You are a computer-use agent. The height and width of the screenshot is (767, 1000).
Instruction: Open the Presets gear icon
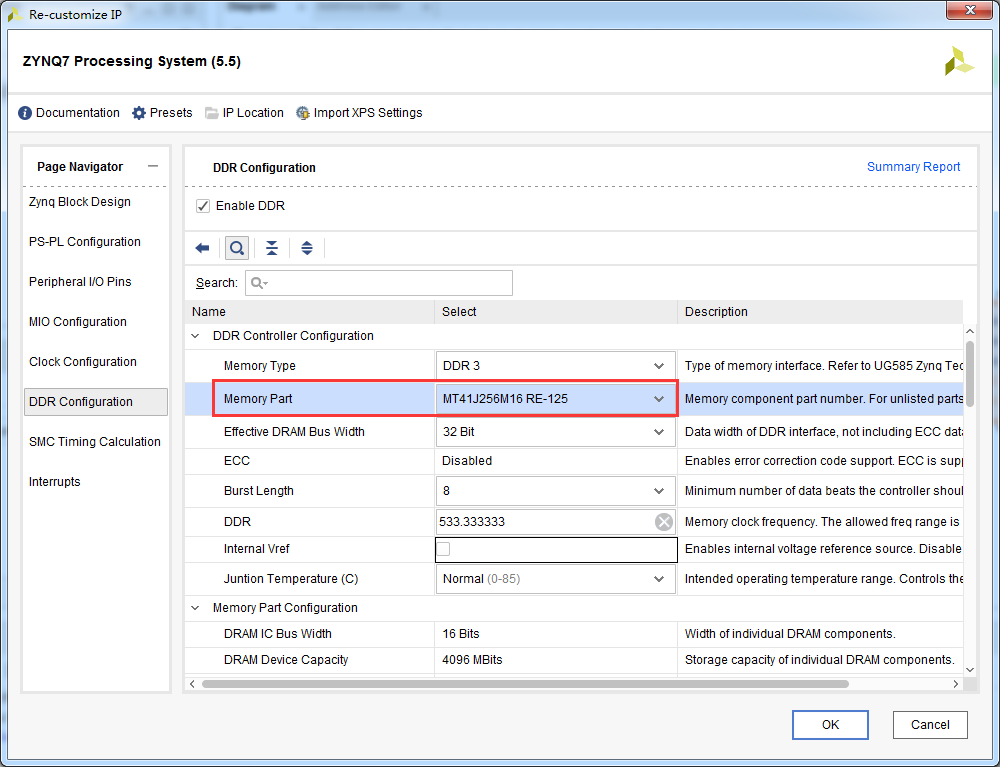(138, 113)
